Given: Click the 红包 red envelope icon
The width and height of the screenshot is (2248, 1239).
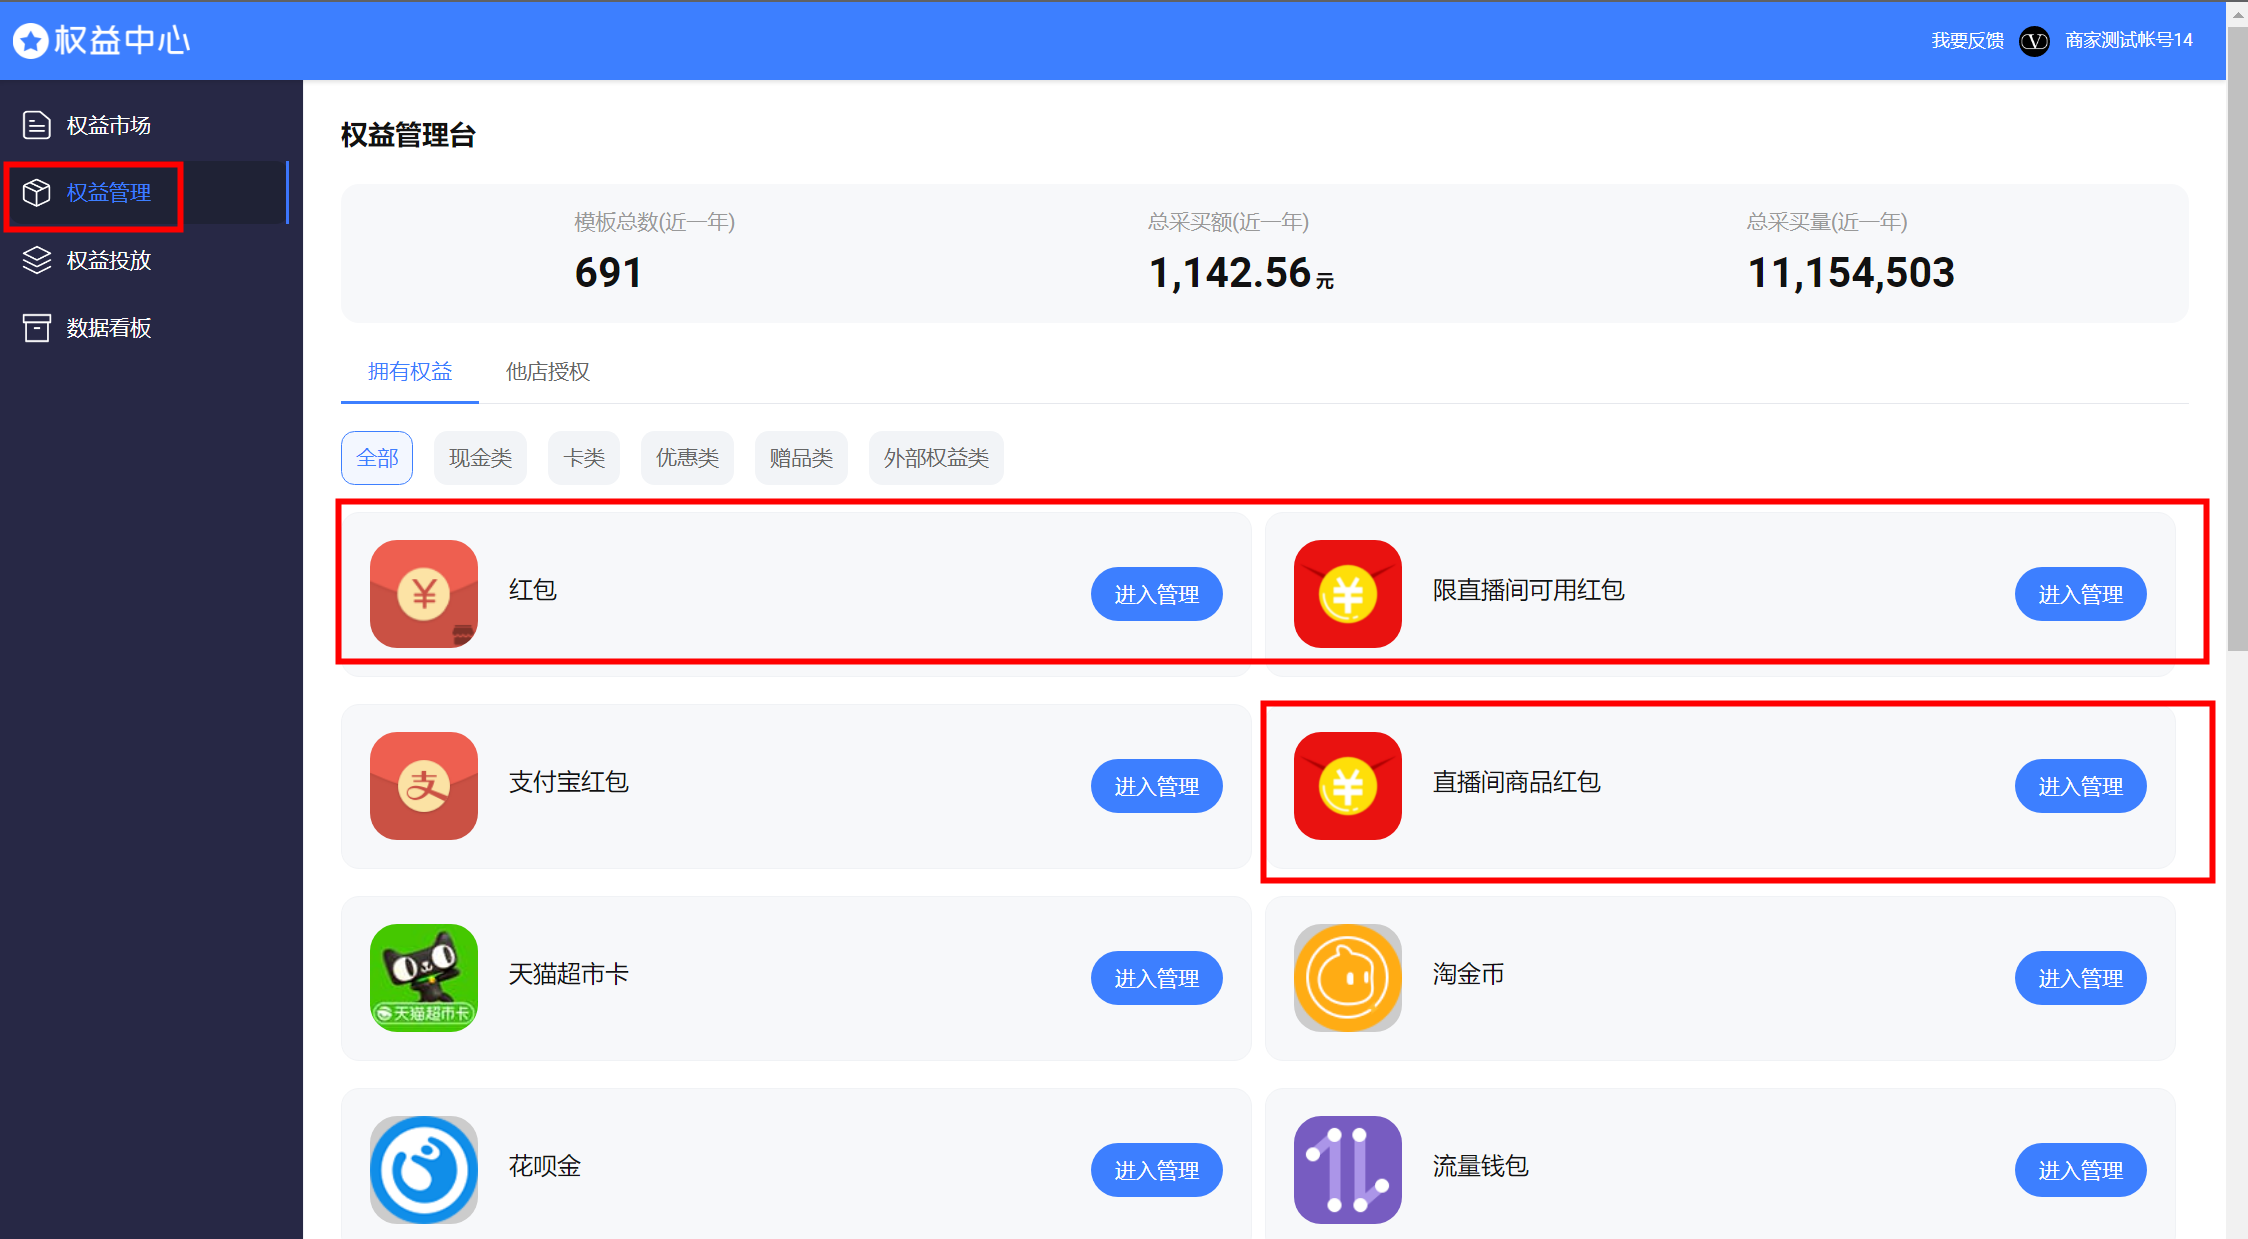Looking at the screenshot, I should point(424,594).
